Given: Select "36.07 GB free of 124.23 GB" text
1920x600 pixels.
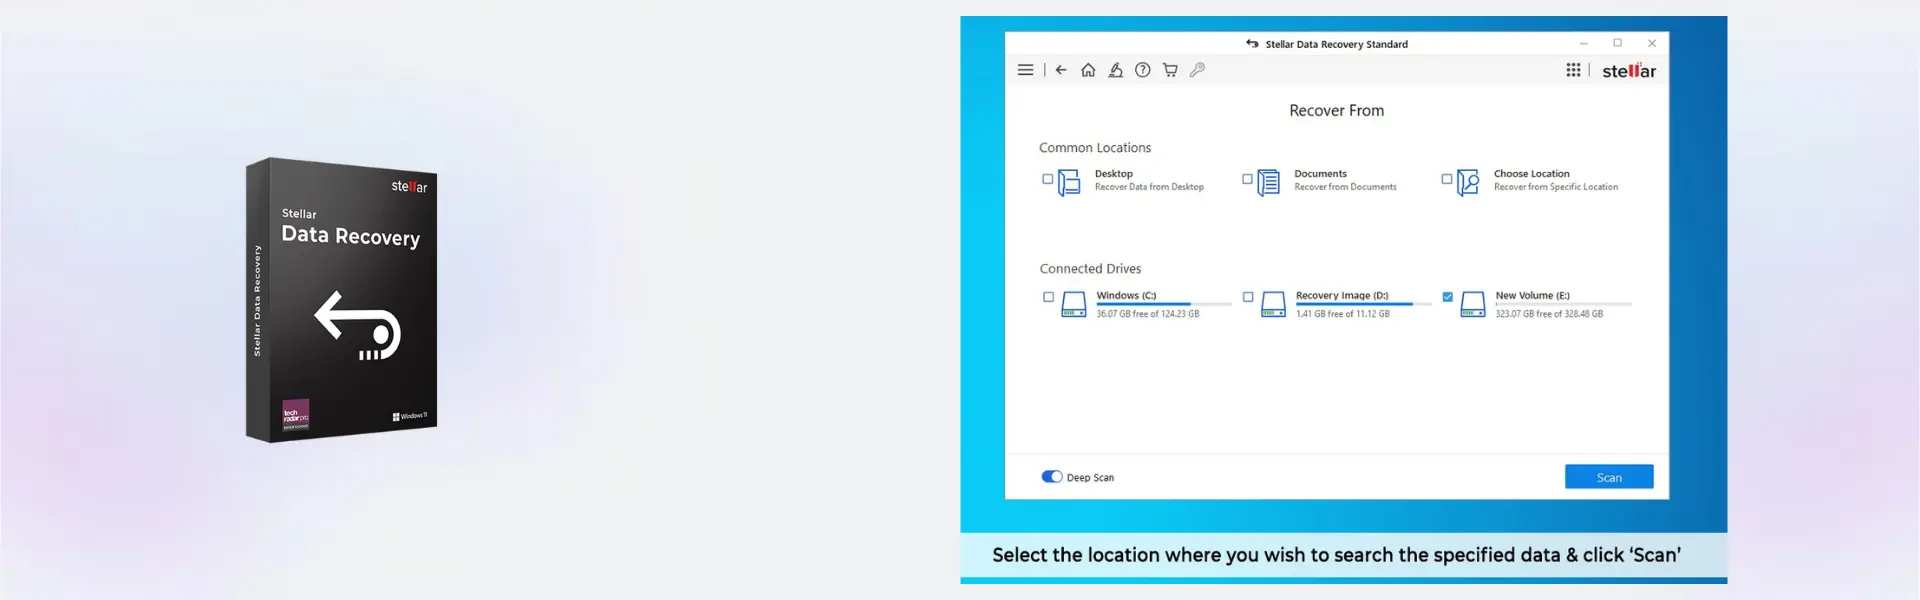Looking at the screenshot, I should click(x=1148, y=314).
